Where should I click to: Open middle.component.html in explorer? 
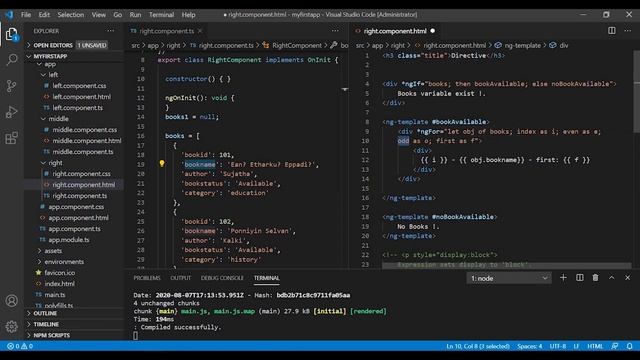tap(87, 141)
